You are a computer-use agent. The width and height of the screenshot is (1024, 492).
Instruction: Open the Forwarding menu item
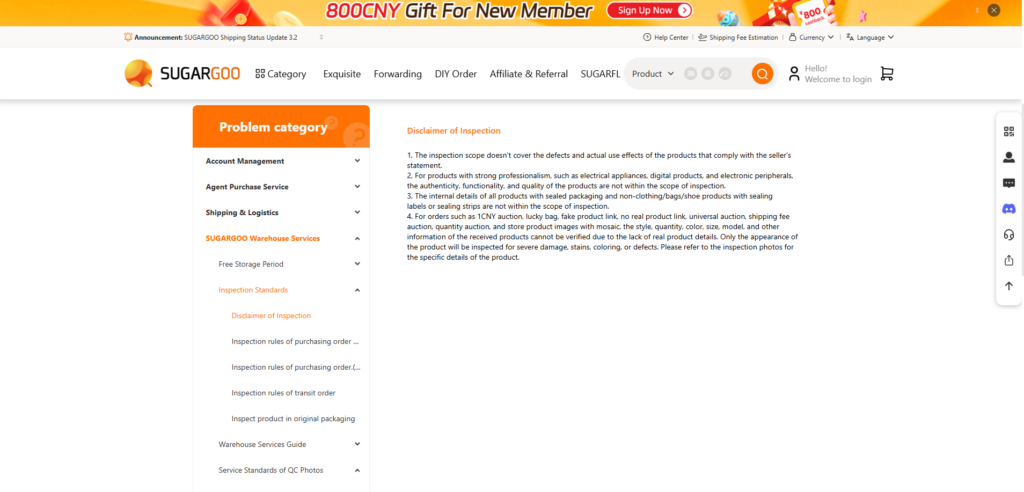click(x=397, y=74)
